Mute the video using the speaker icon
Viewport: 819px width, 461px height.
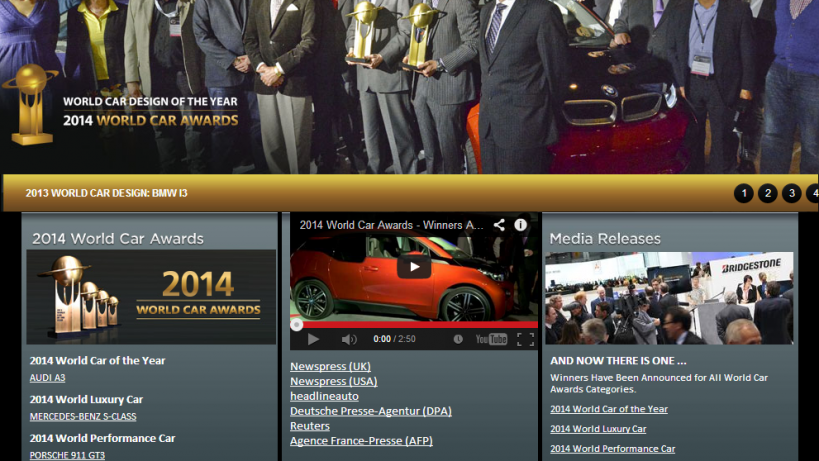349,339
